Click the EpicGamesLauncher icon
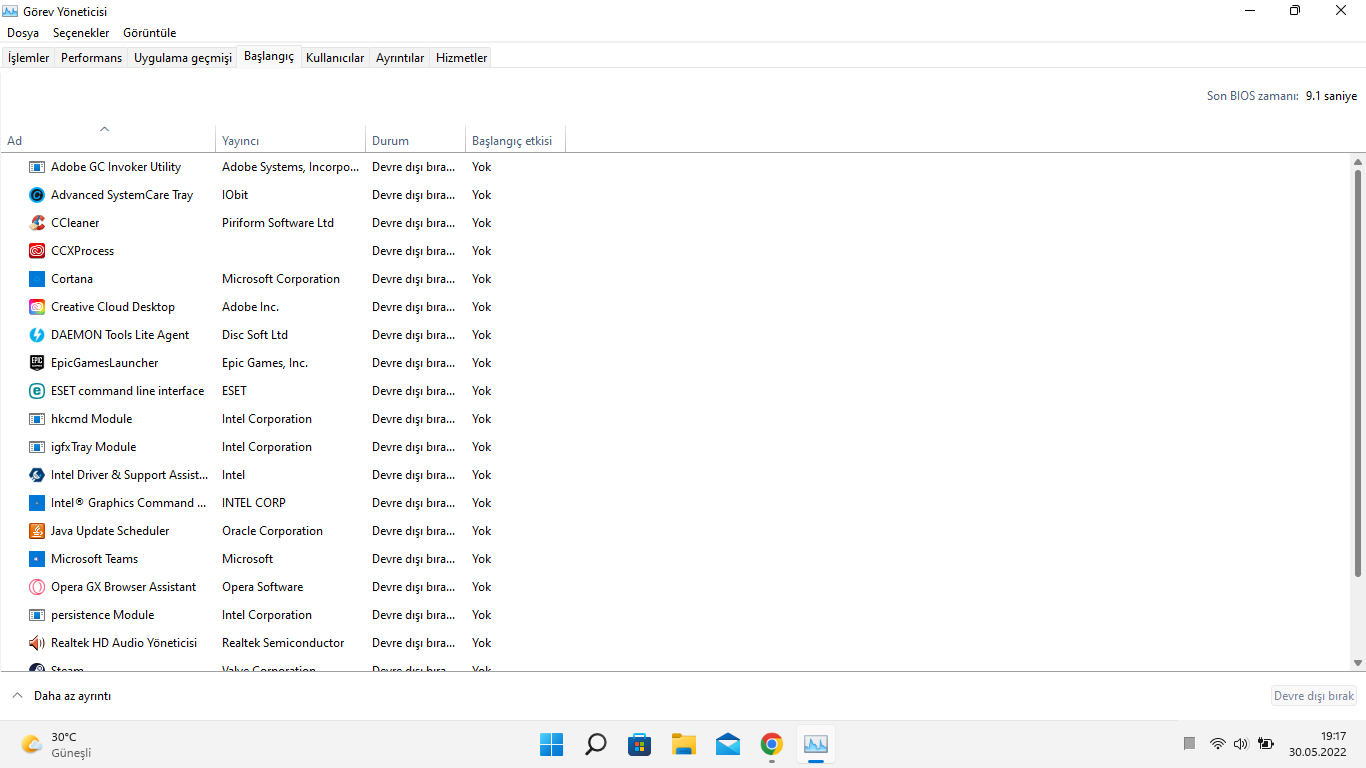The width and height of the screenshot is (1366, 768). 37,363
